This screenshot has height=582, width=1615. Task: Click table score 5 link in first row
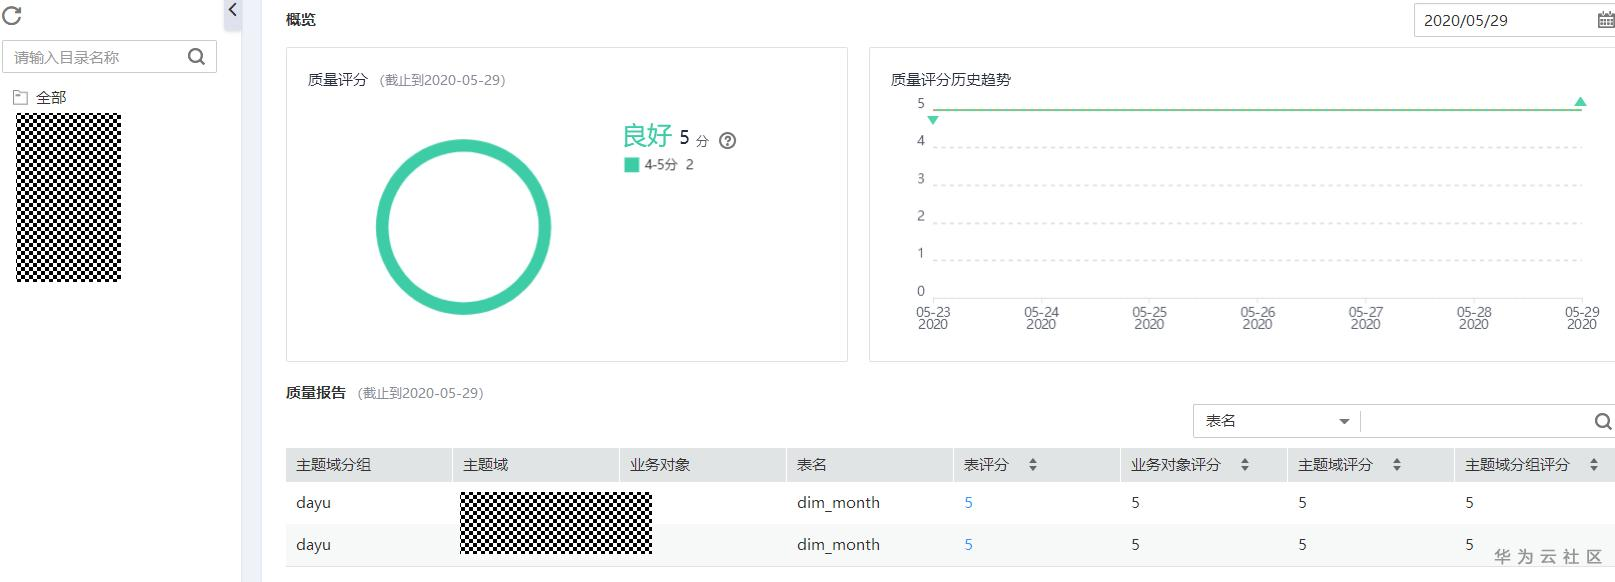tap(968, 503)
